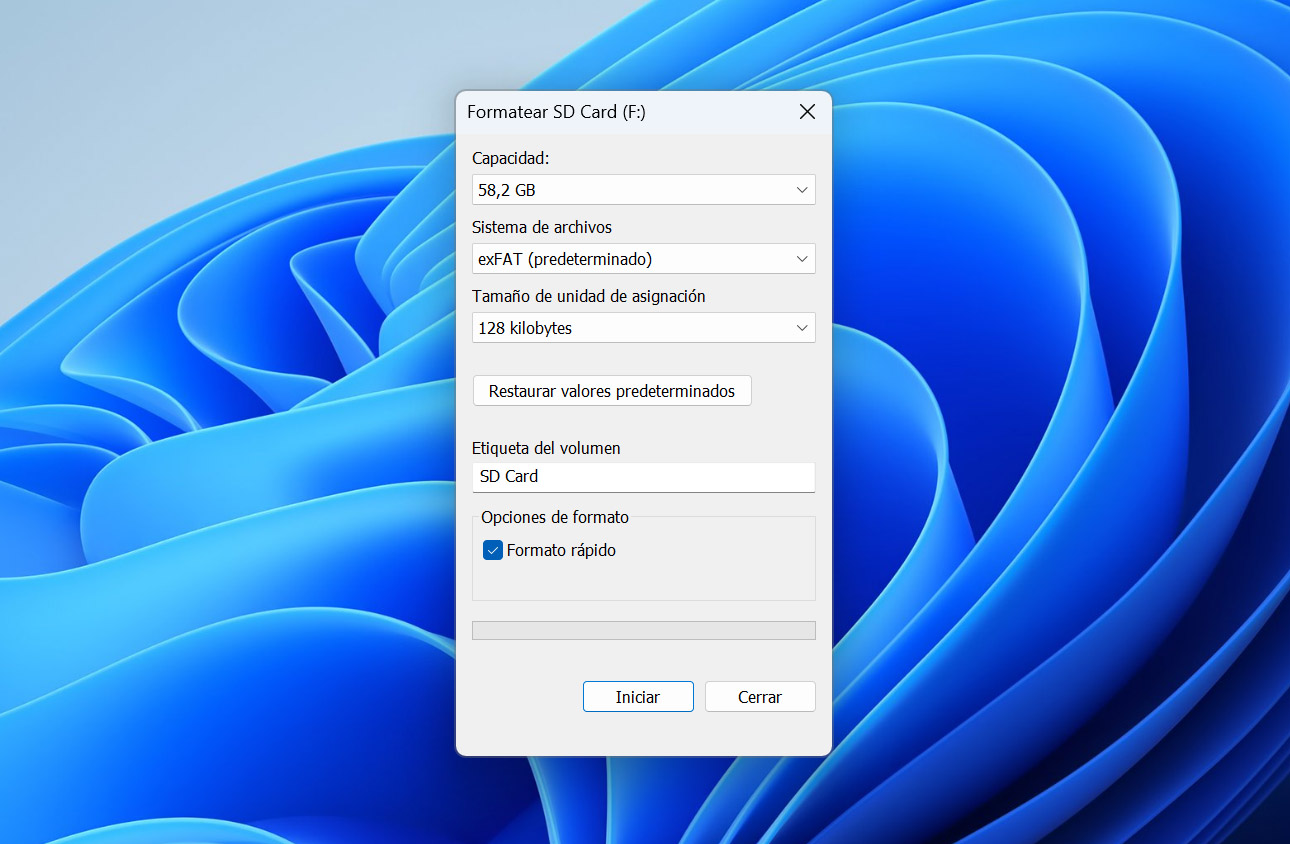Viewport: 1290px width, 844px height.
Task: Click the Tamaño de unidad de asignación label
Action: coord(589,296)
